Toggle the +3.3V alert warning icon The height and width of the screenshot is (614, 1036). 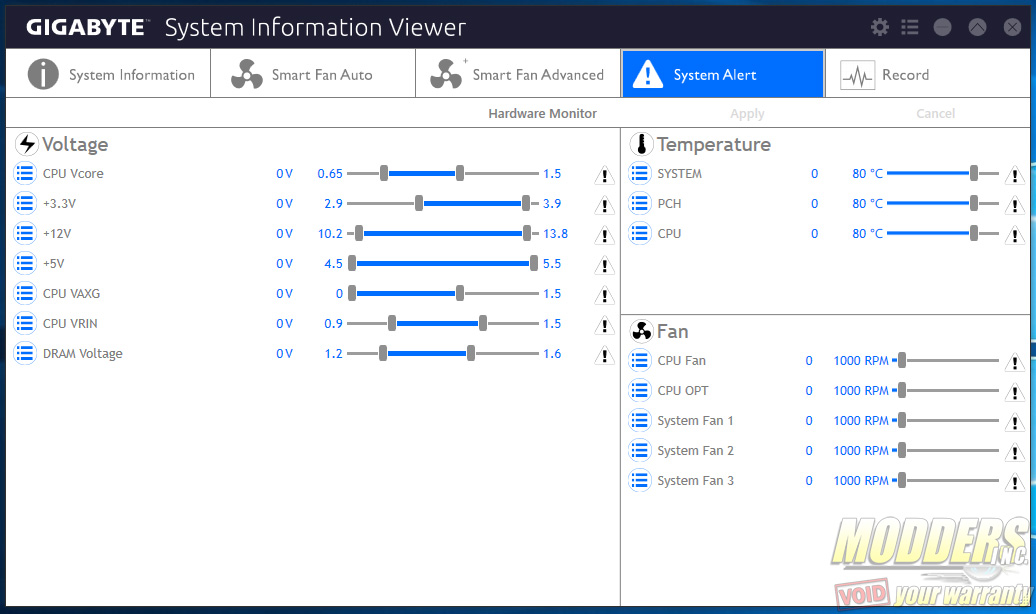tap(604, 205)
